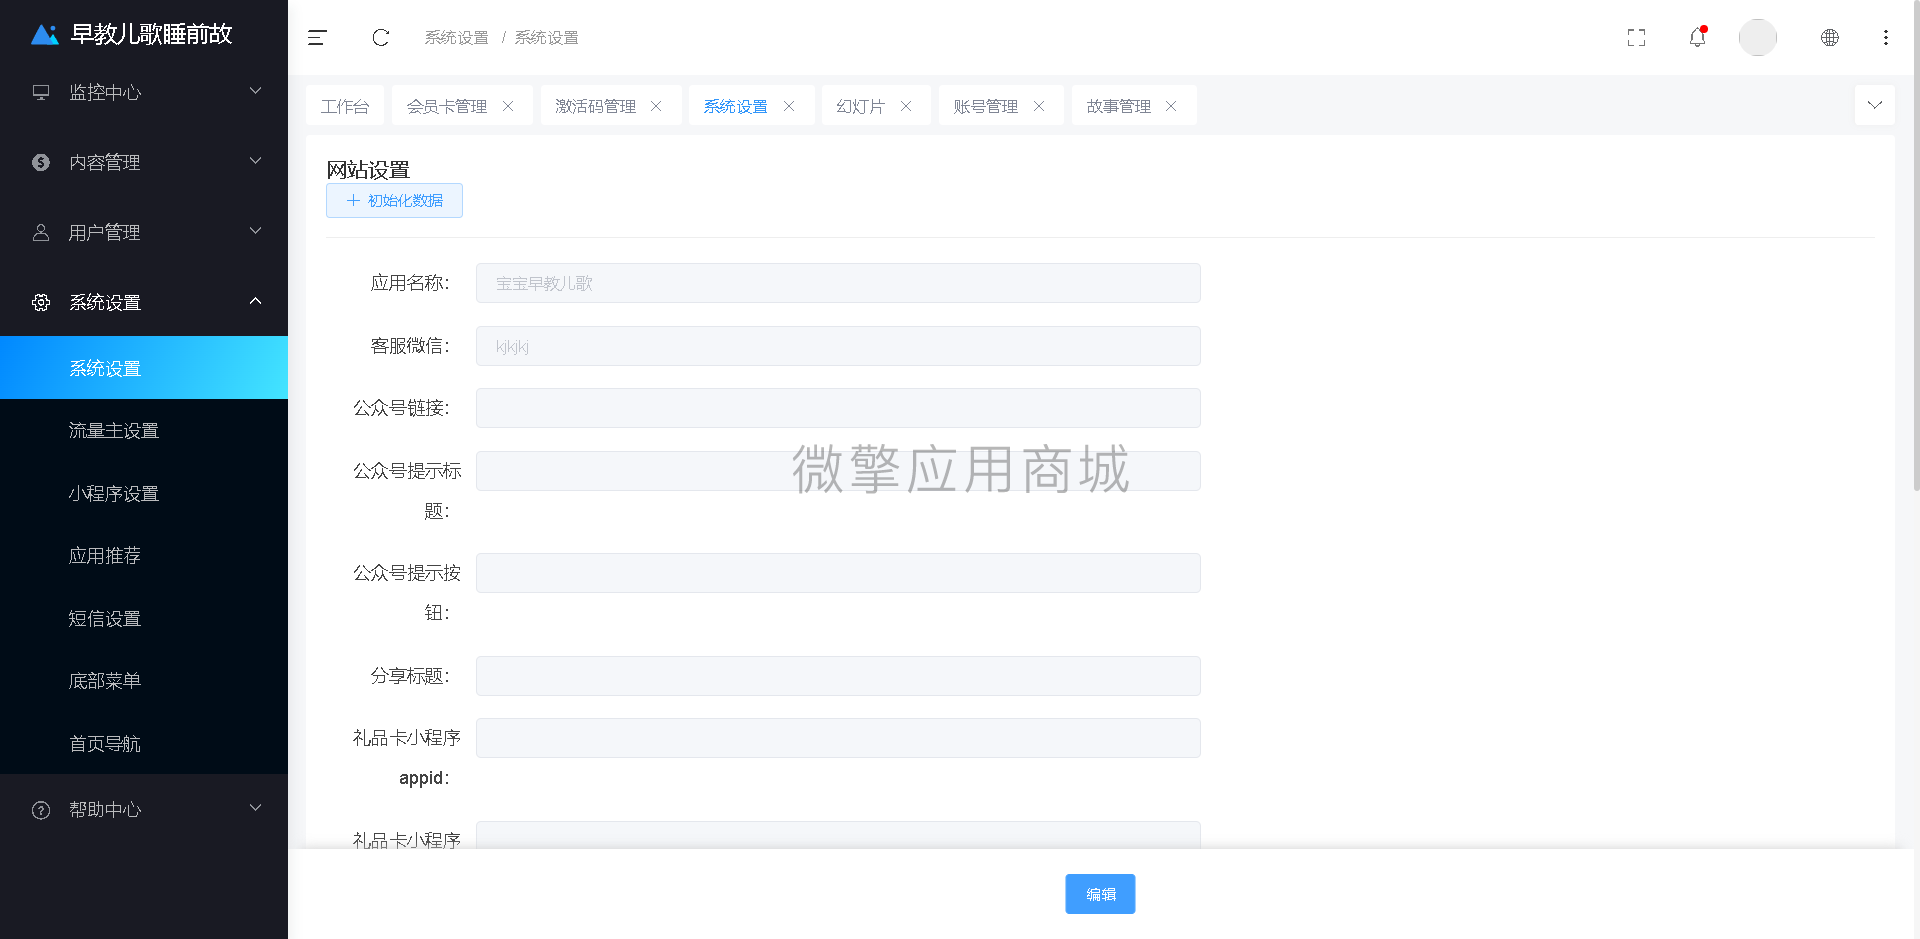Click the 初始化数据 button
1920x939 pixels.
394,200
